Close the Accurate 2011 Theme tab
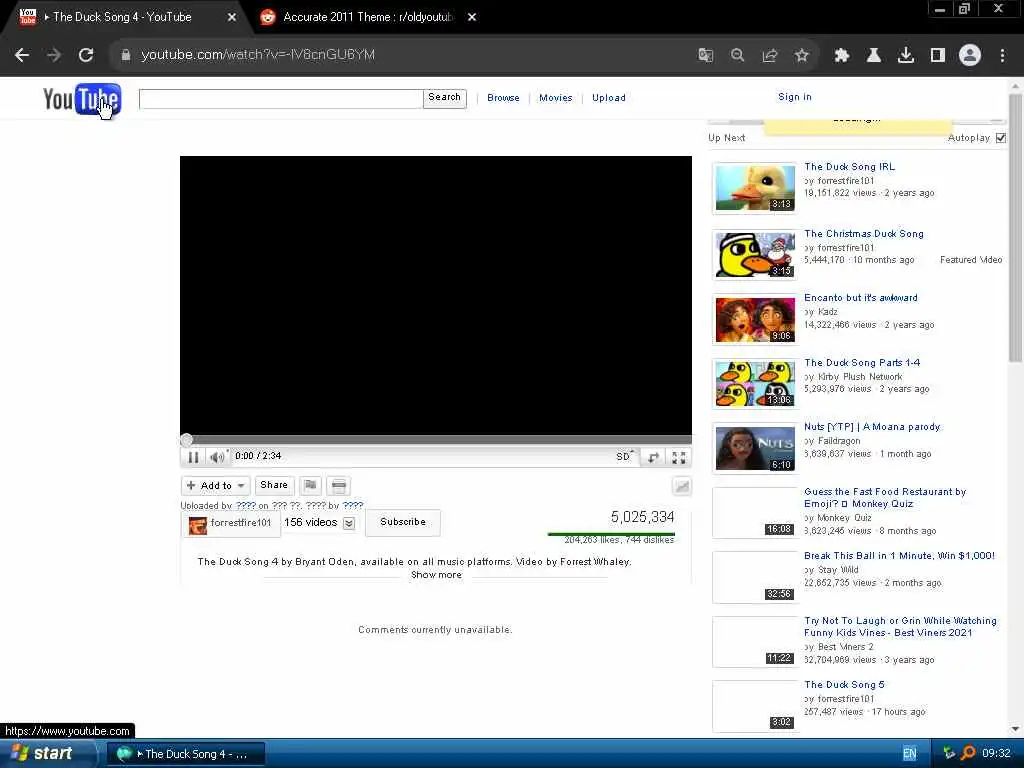This screenshot has width=1024, height=768. (472, 17)
